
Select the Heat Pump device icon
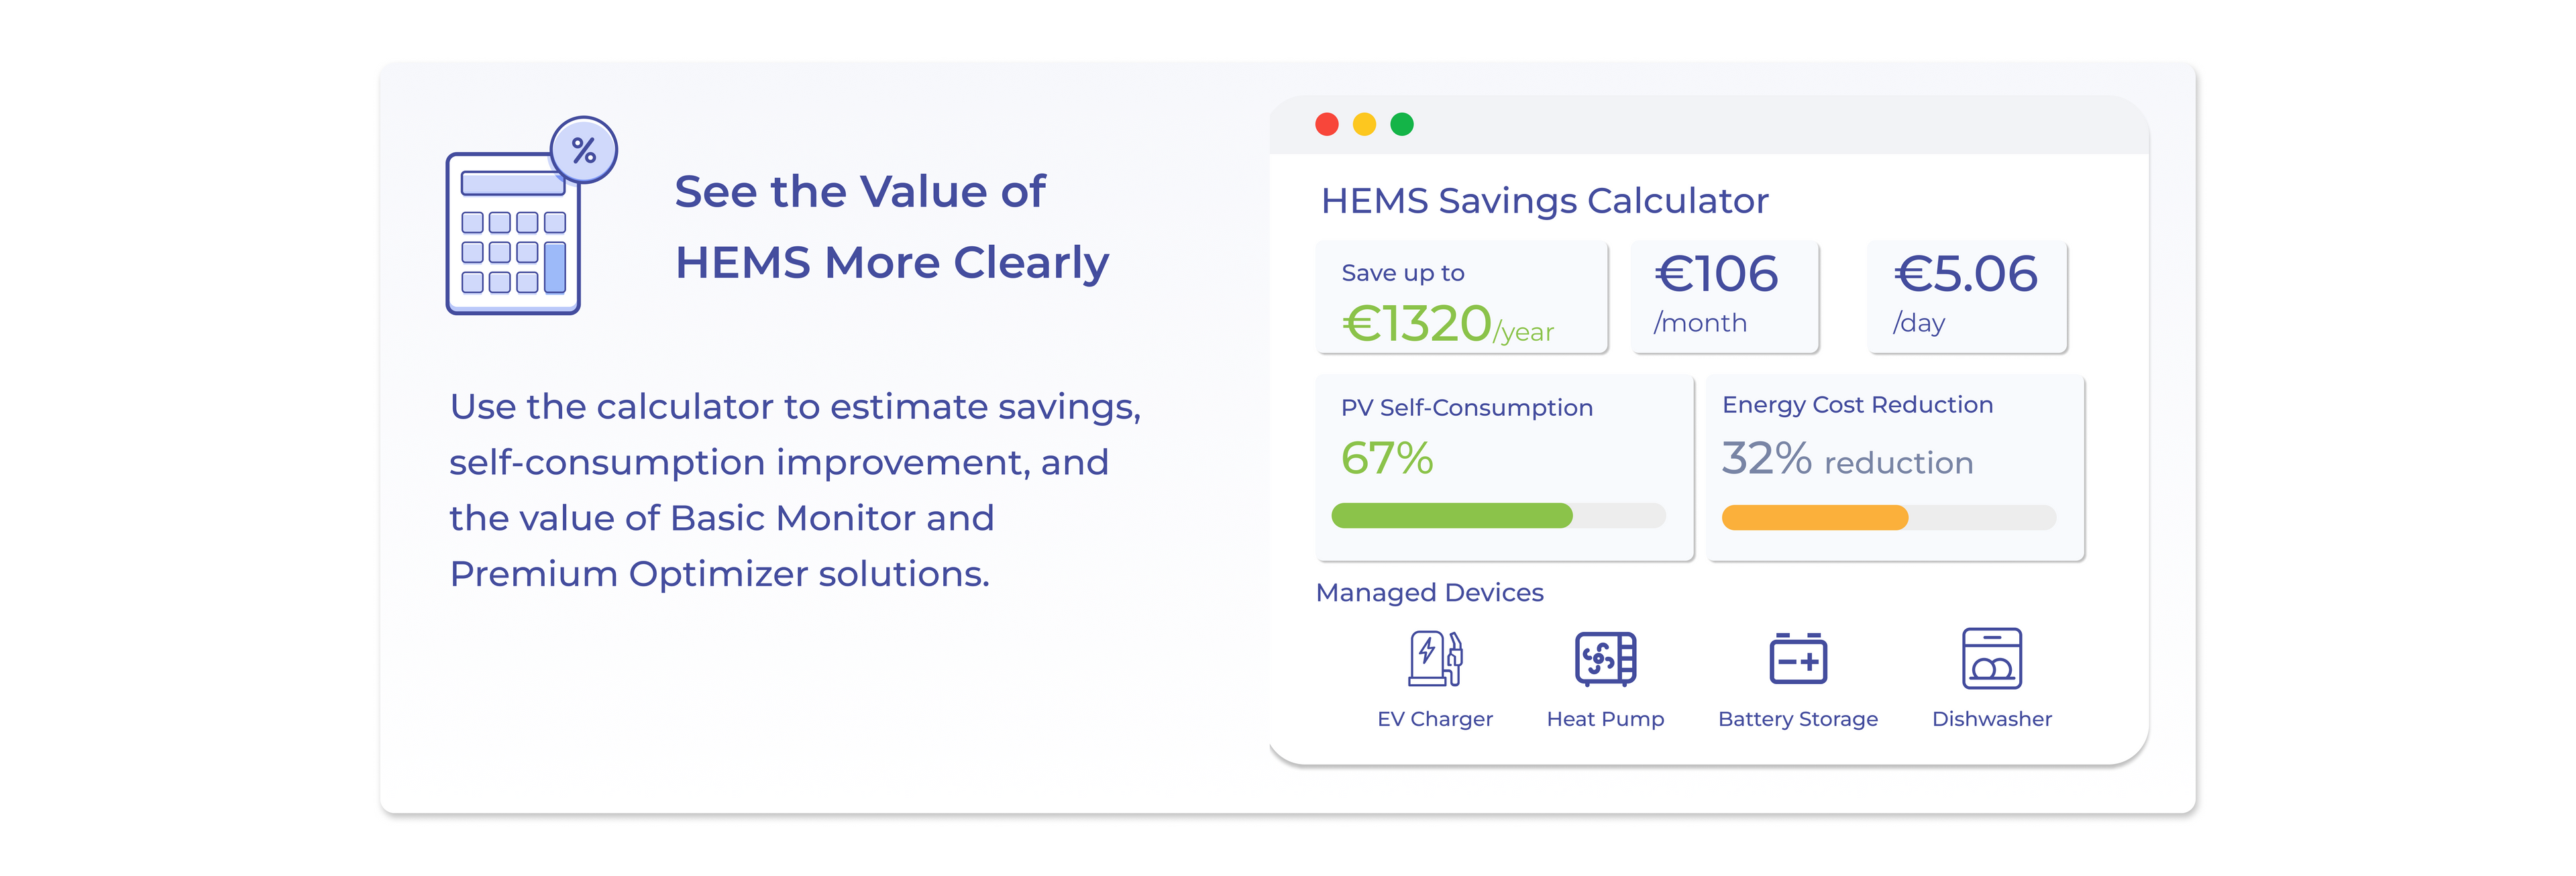tap(1605, 658)
